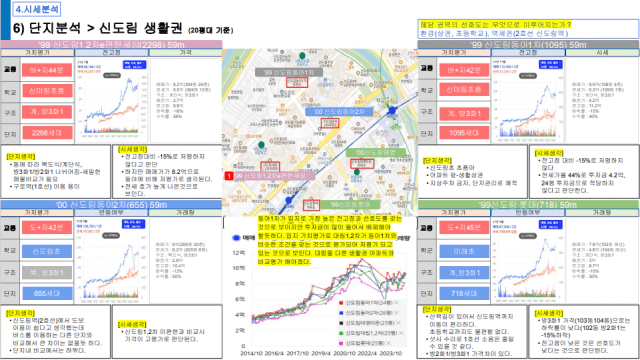Click the 718세대 blue cell
Image resolution: width=640 pixels, height=360 pixels.
(464, 293)
